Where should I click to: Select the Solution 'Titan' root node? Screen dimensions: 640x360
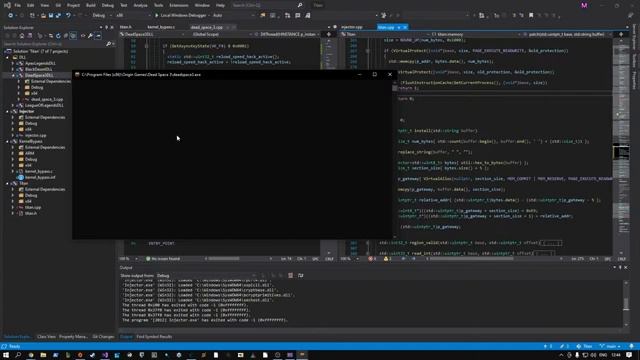coord(40,51)
